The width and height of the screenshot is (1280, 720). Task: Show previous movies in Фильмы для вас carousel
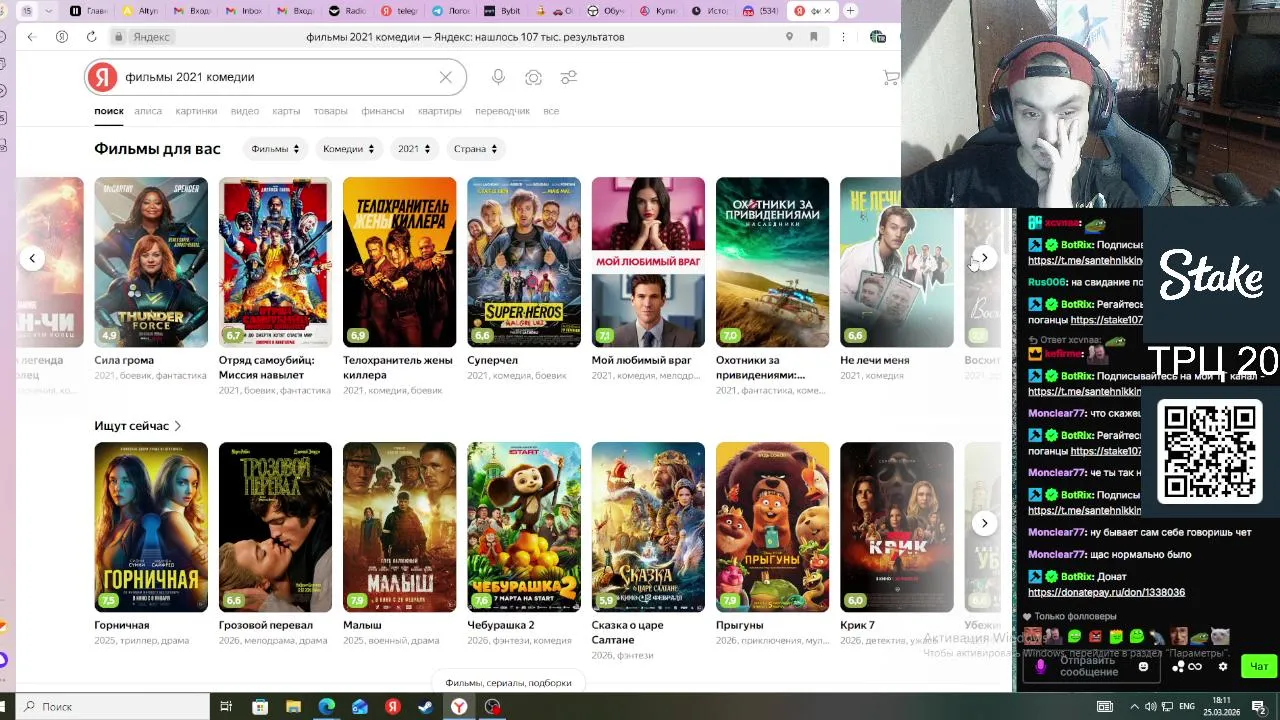point(32,258)
